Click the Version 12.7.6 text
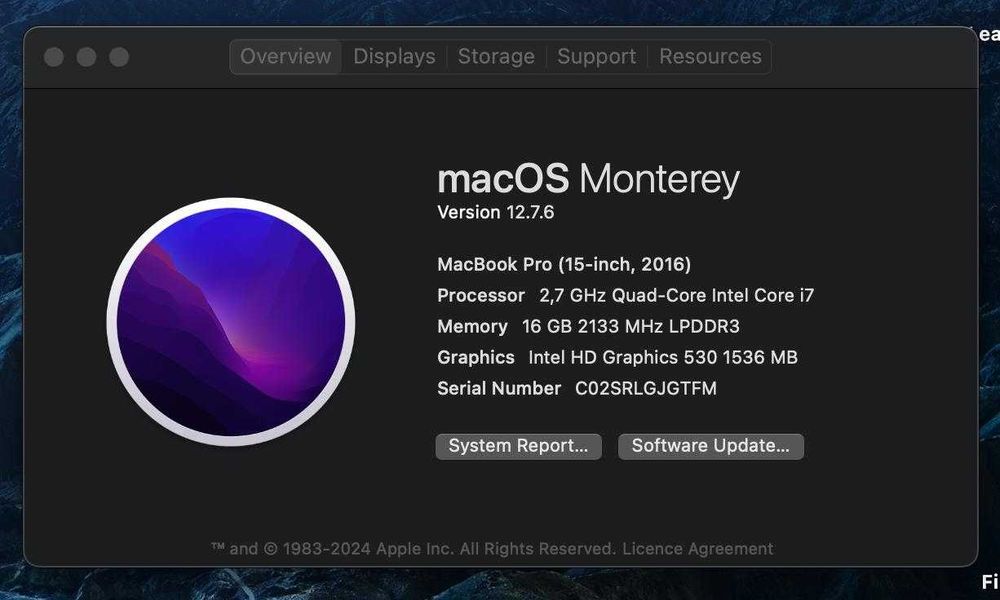This screenshot has height=600, width=1000. tap(496, 212)
